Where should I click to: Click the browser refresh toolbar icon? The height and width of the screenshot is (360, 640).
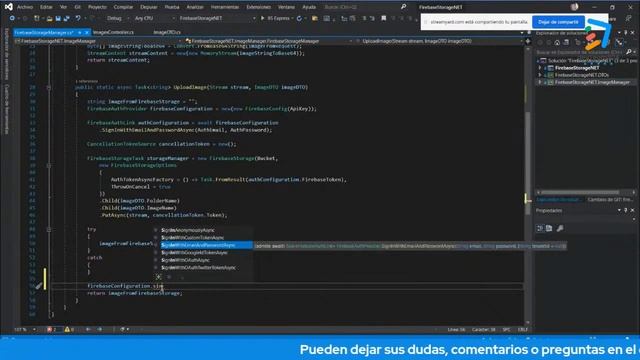coord(299,18)
